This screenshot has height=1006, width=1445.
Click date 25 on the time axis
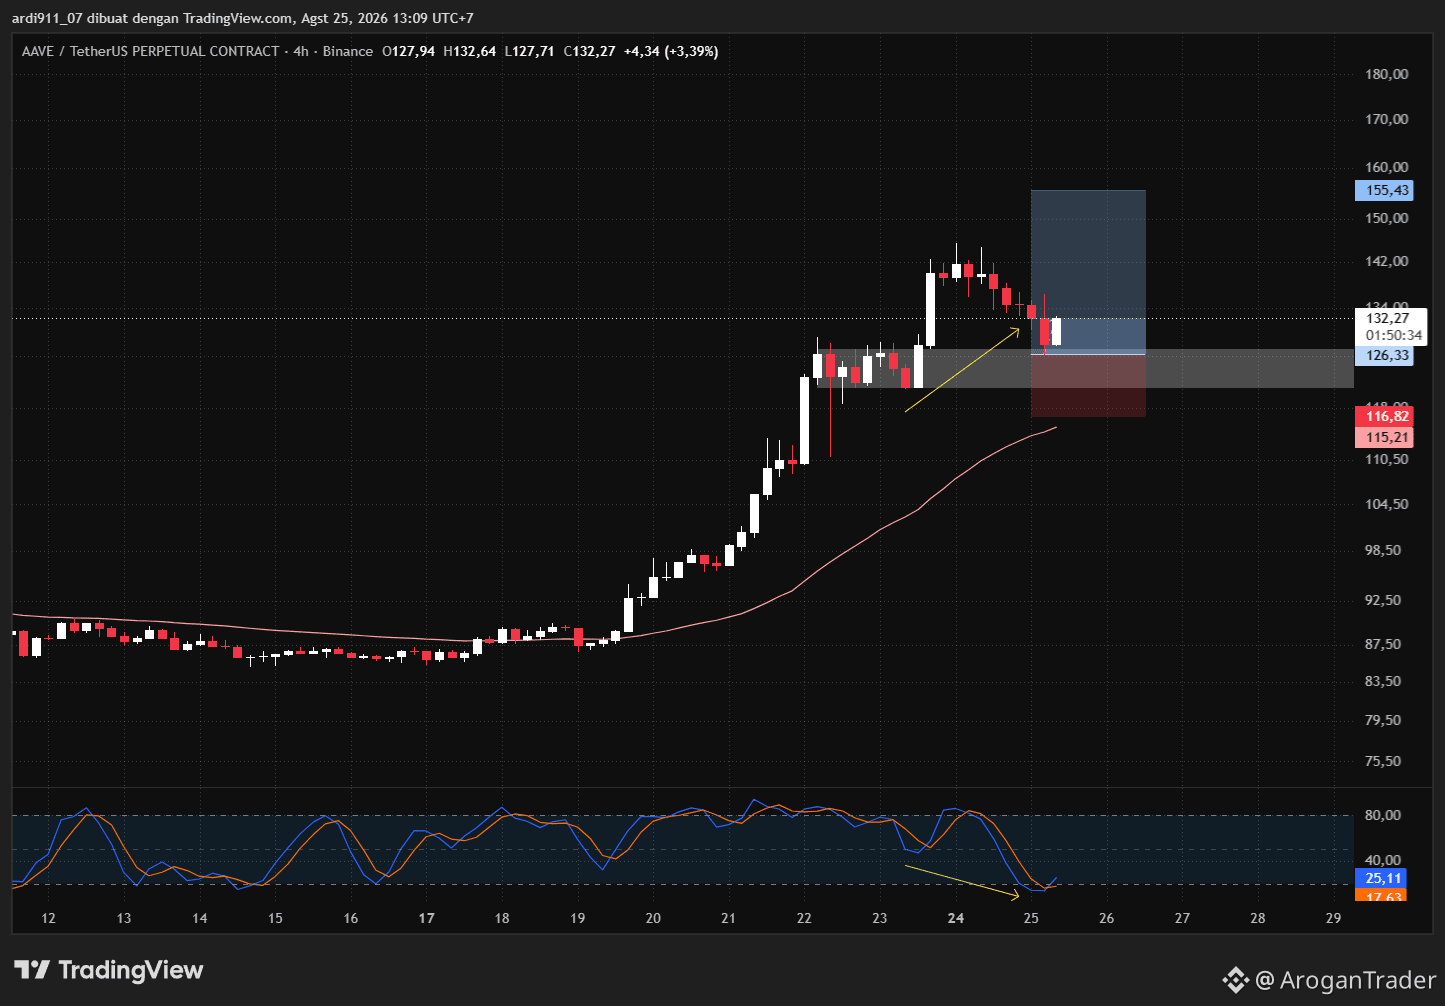[x=1031, y=918]
